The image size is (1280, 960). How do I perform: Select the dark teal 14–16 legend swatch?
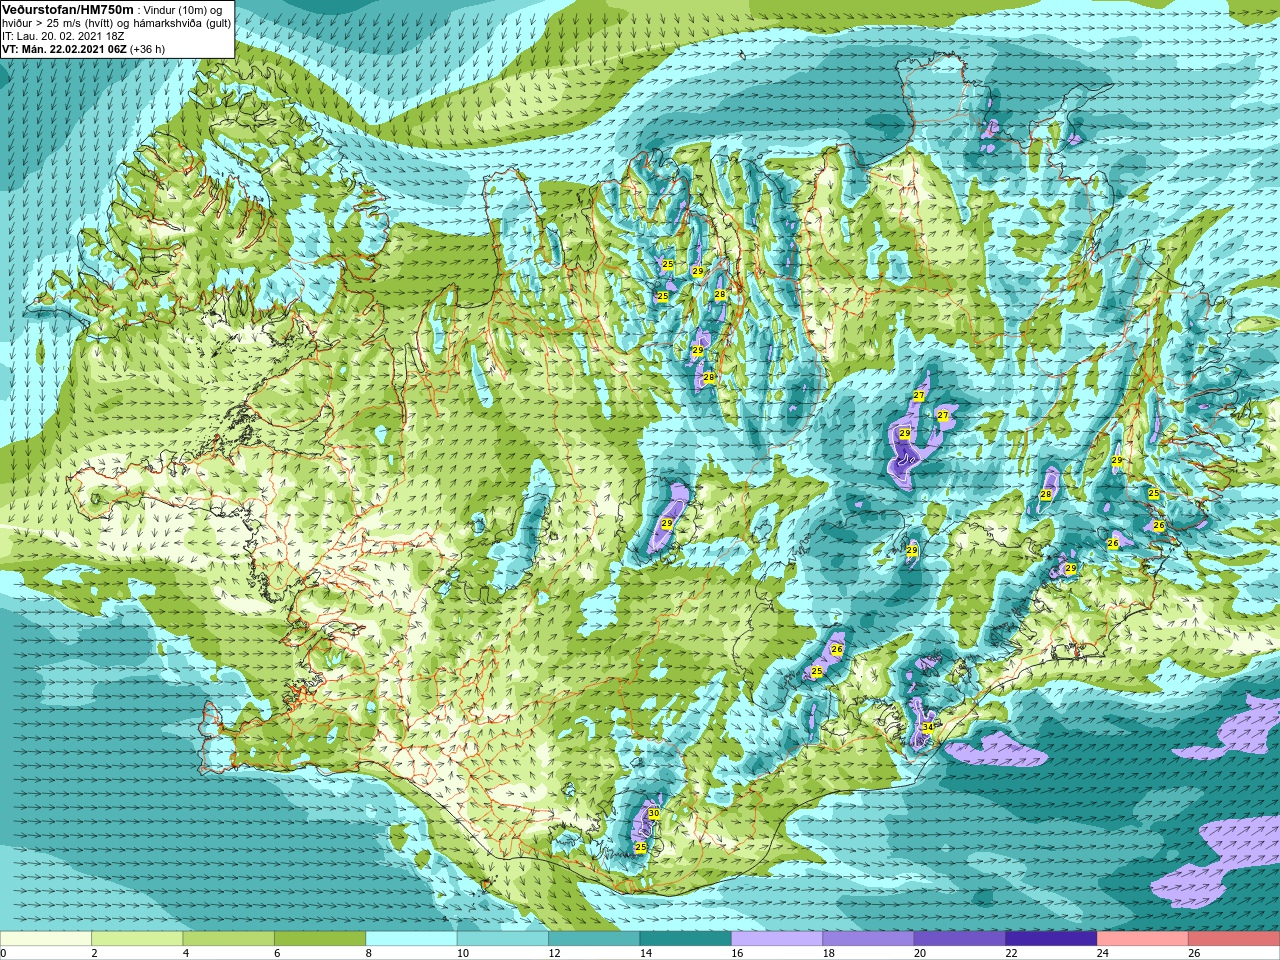[686, 939]
